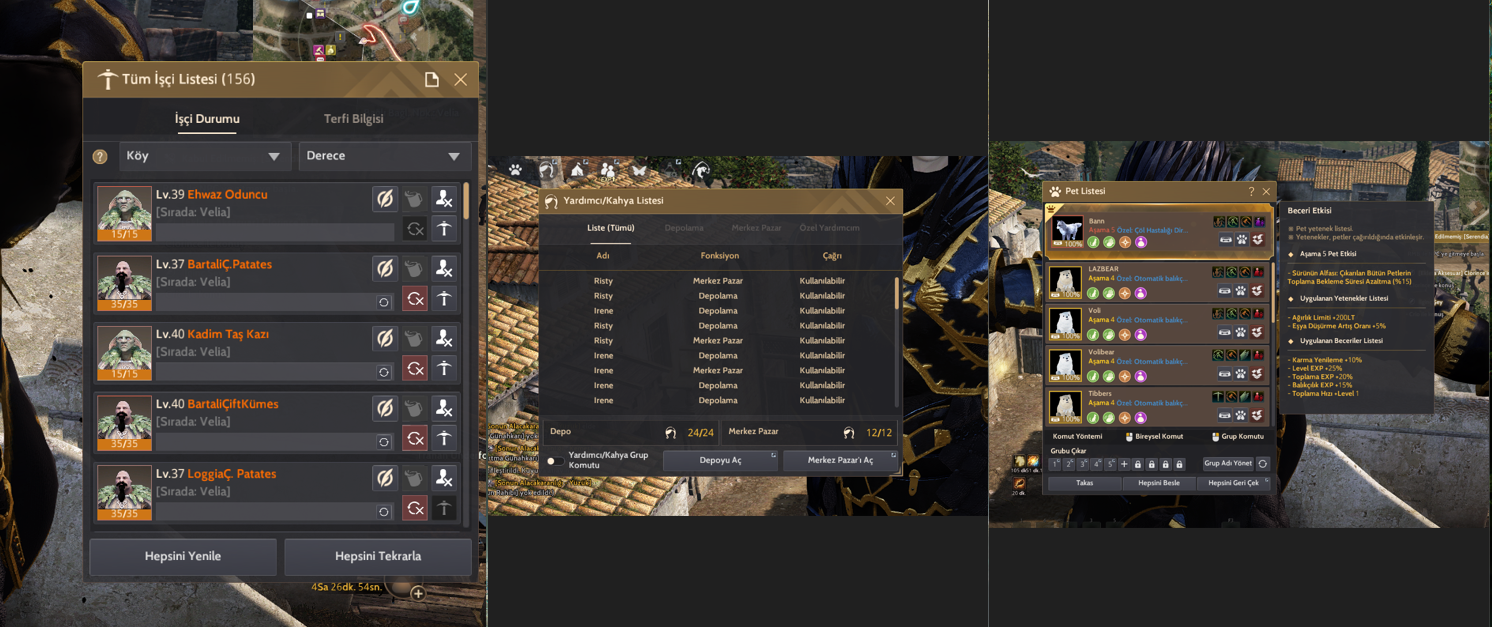This screenshot has height=627, width=1492.
Task: Click Fonksiyon column header
Action: [x=719, y=256]
